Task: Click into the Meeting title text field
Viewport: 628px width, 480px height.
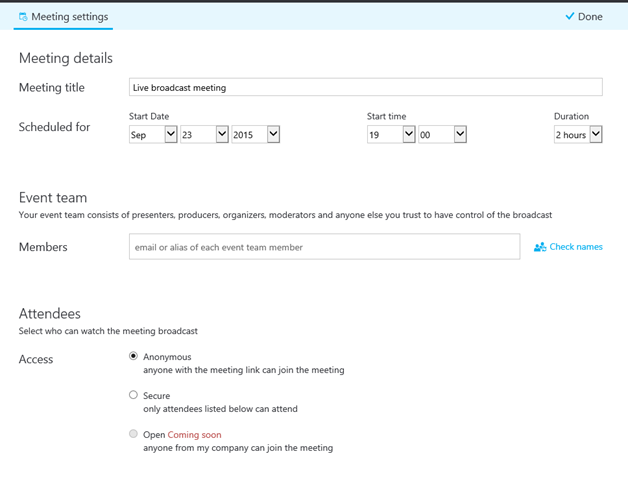Action: [x=365, y=88]
